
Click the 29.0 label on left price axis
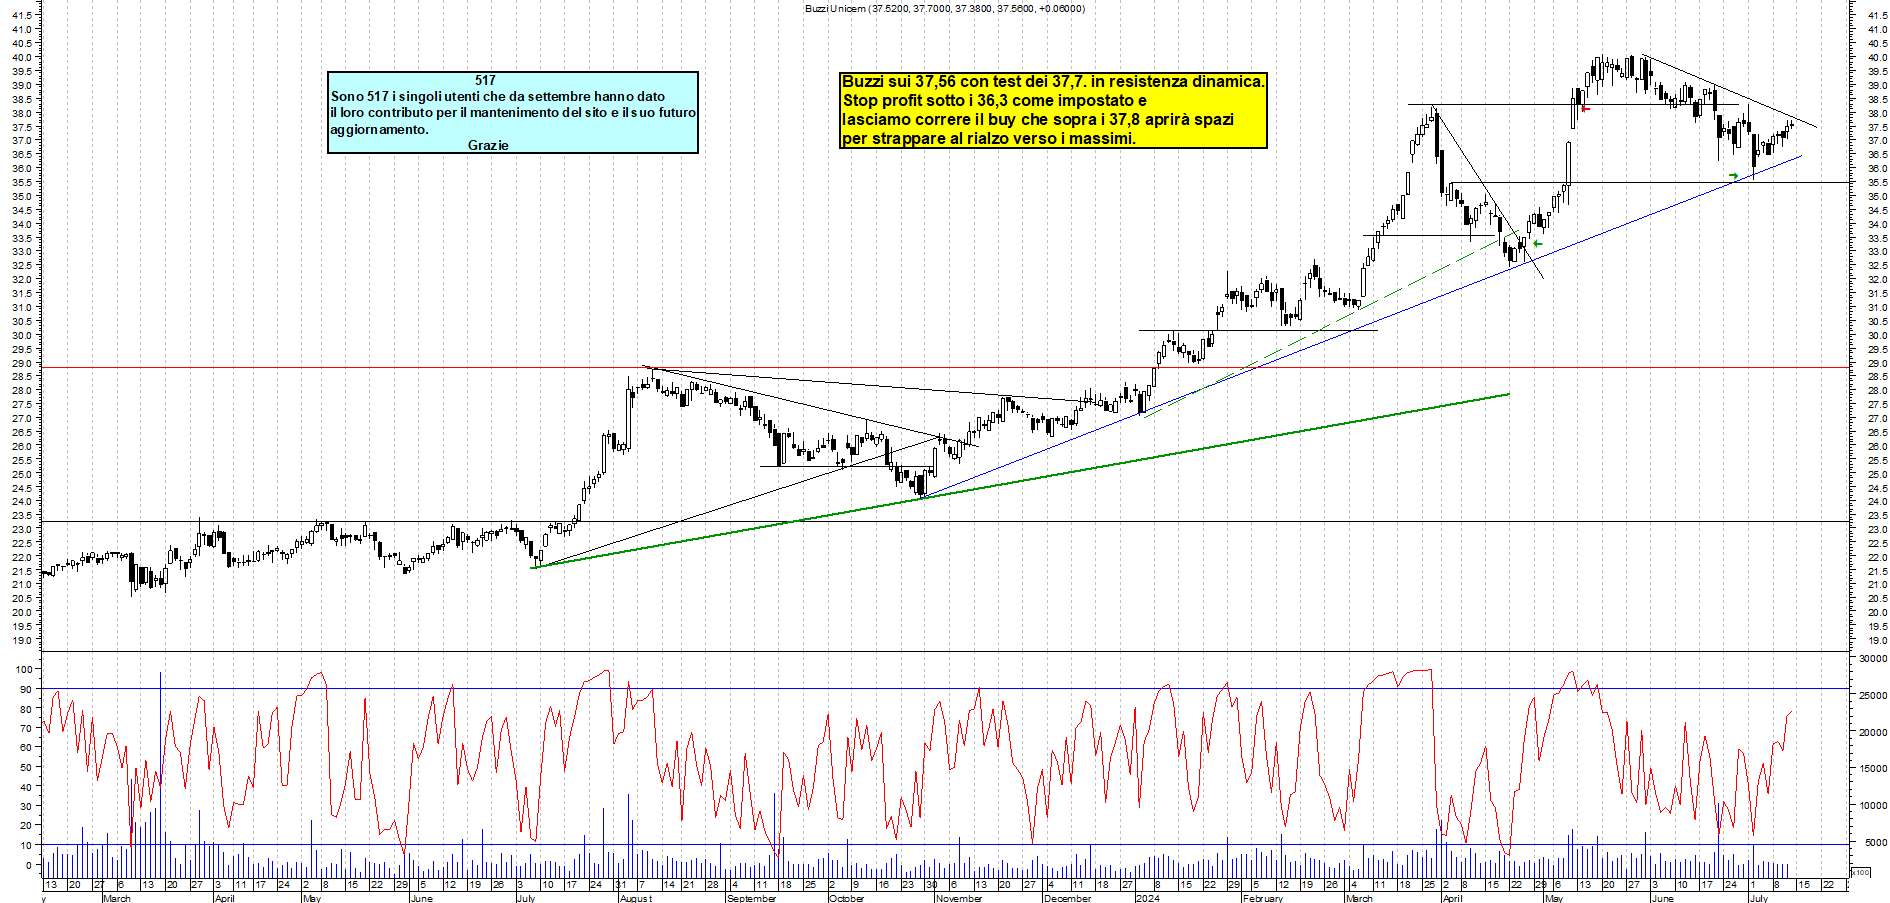tap(22, 363)
